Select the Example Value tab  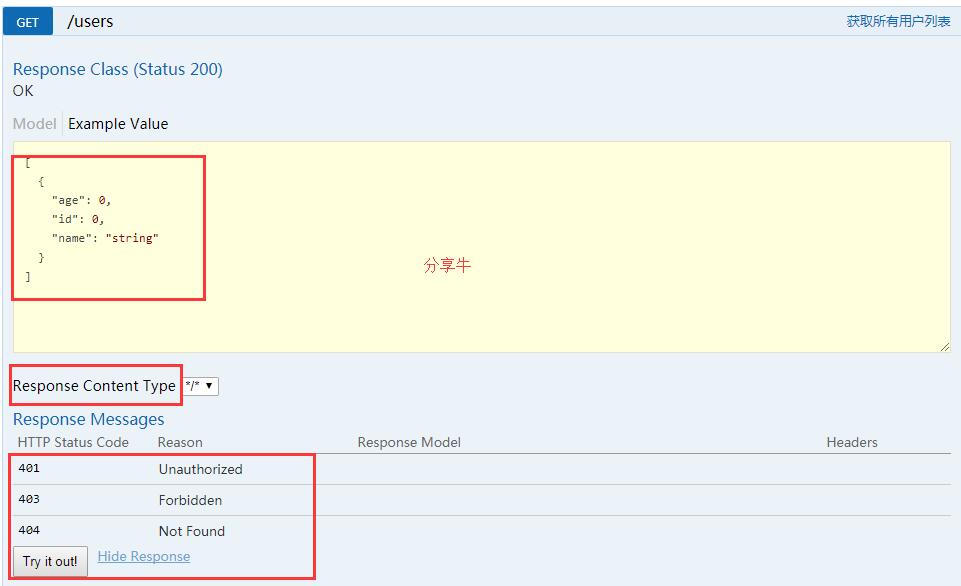tap(117, 123)
